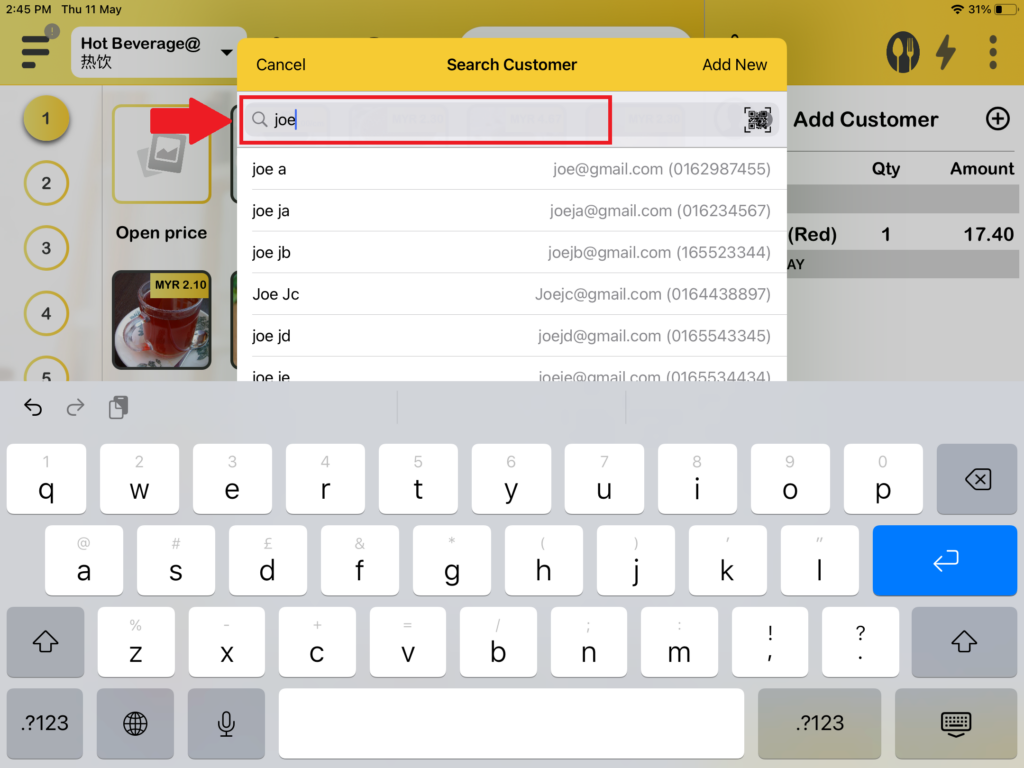Tap the plus icon beside Add Customer
The image size is (1024, 768).
pos(997,119)
